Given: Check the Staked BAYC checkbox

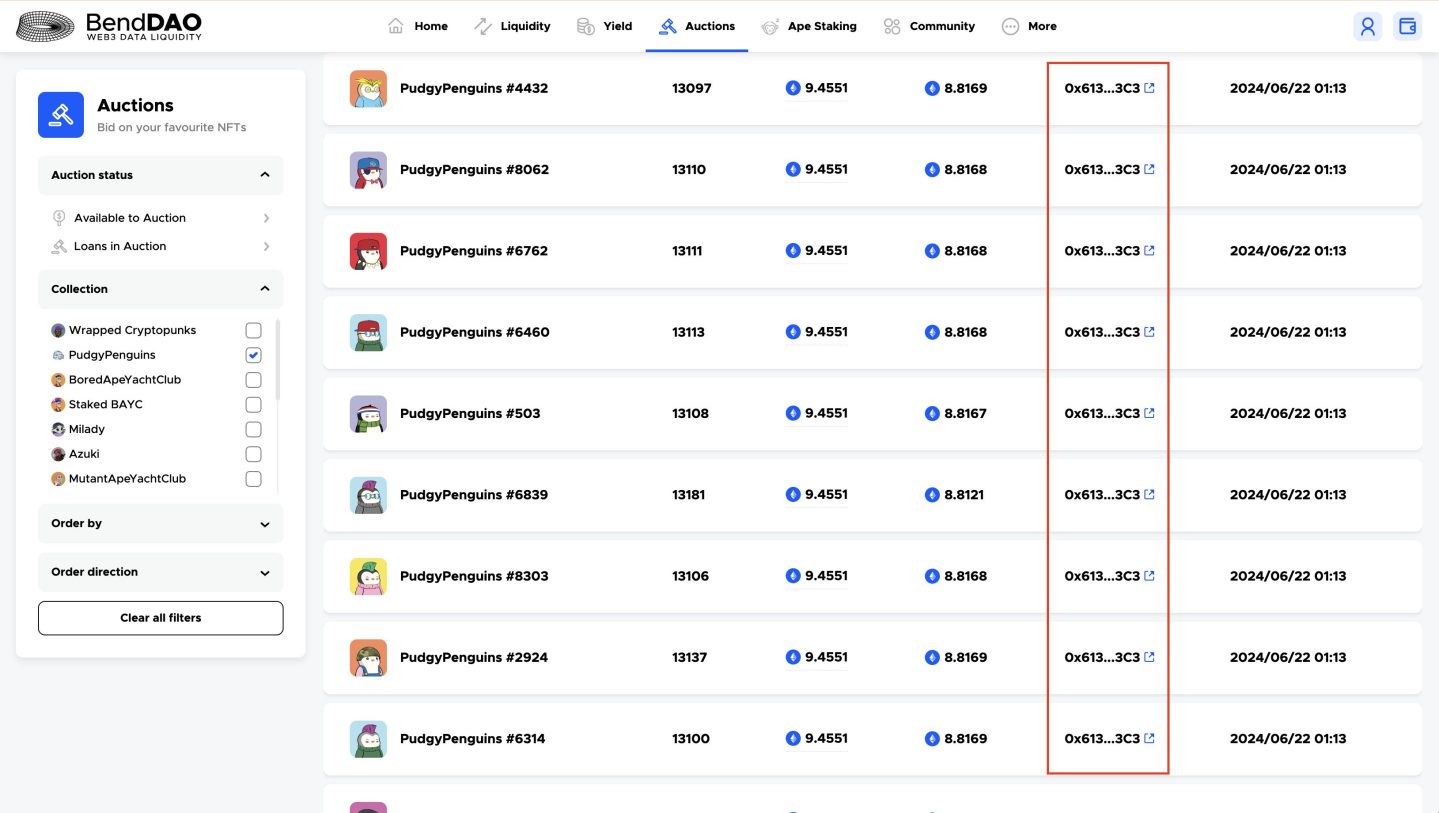Looking at the screenshot, I should pos(253,405).
